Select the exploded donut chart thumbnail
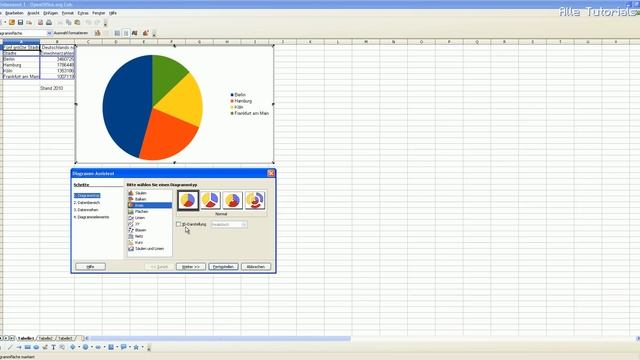This screenshot has width=640, height=360. (x=255, y=200)
